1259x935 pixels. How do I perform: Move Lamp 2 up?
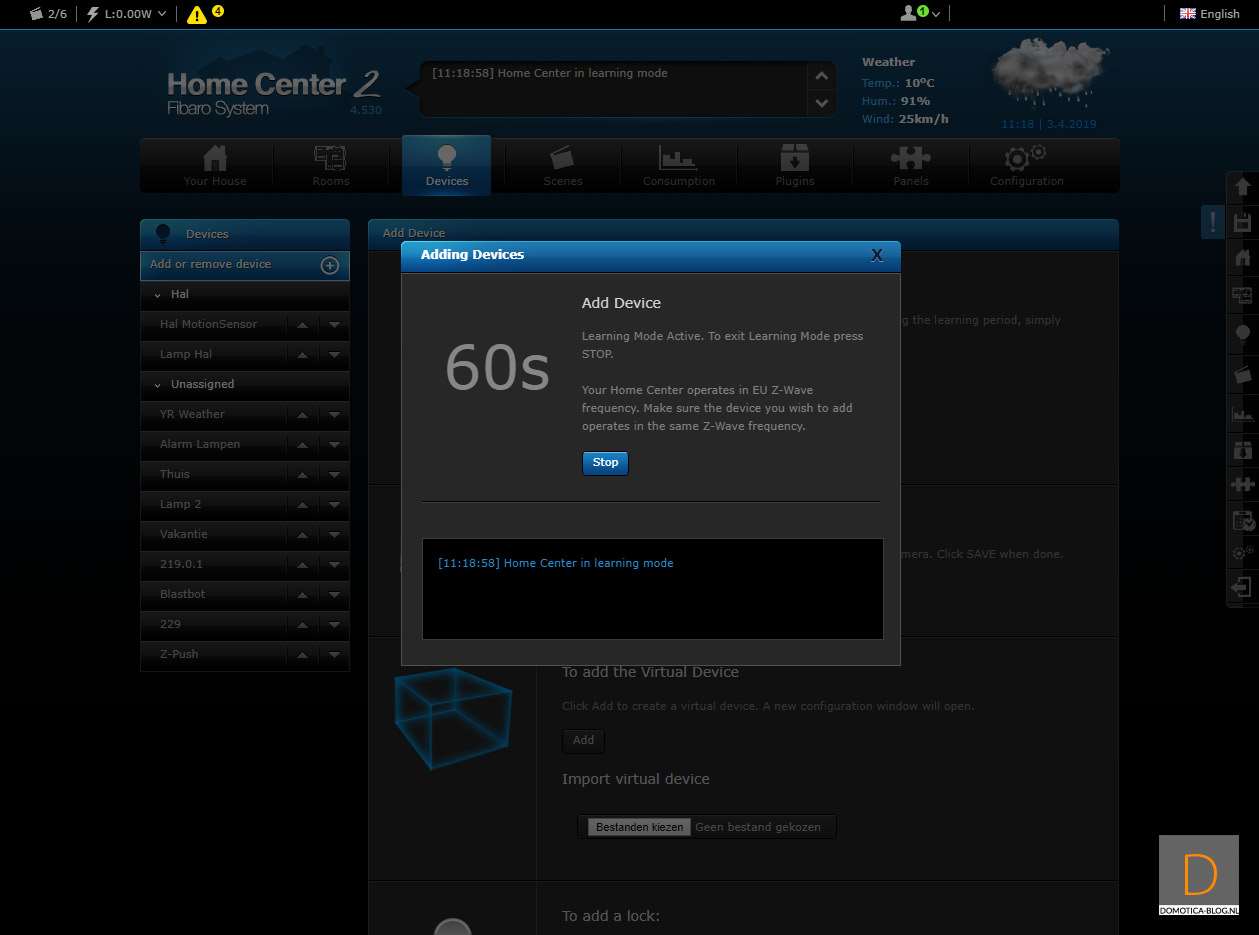point(302,504)
